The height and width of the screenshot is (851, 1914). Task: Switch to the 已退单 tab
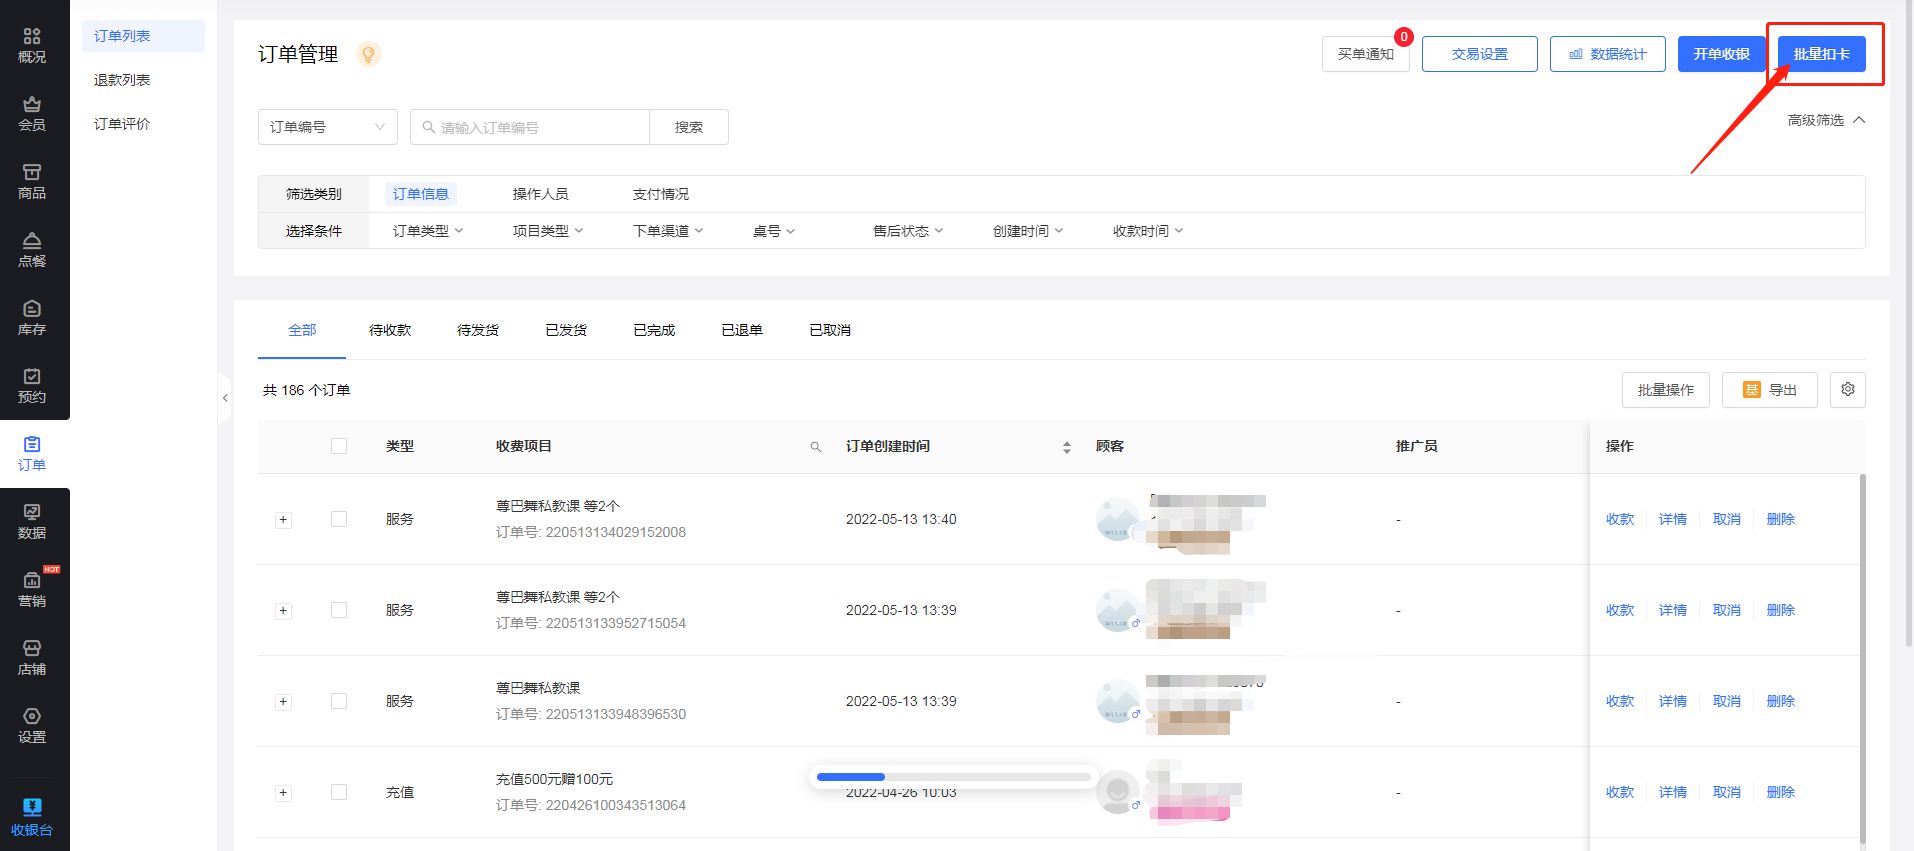coord(742,330)
